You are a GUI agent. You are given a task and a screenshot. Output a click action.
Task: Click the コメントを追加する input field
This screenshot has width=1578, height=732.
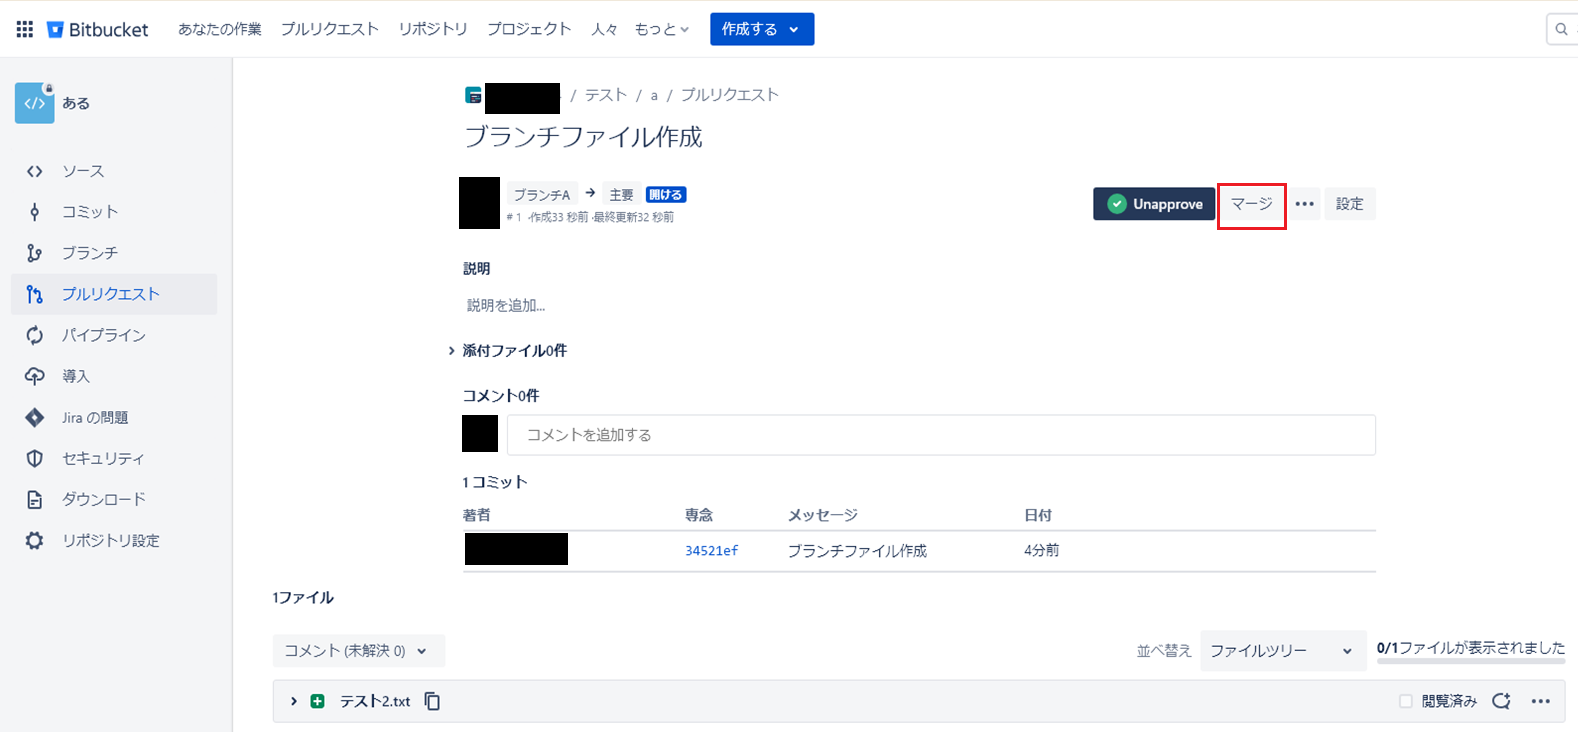[x=941, y=435]
